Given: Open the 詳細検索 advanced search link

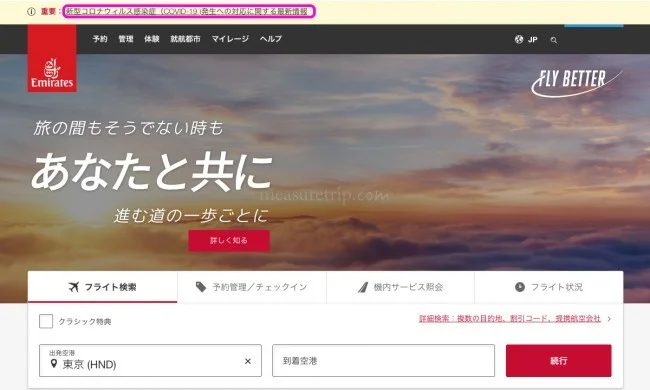Looking at the screenshot, I should click(x=510, y=319).
